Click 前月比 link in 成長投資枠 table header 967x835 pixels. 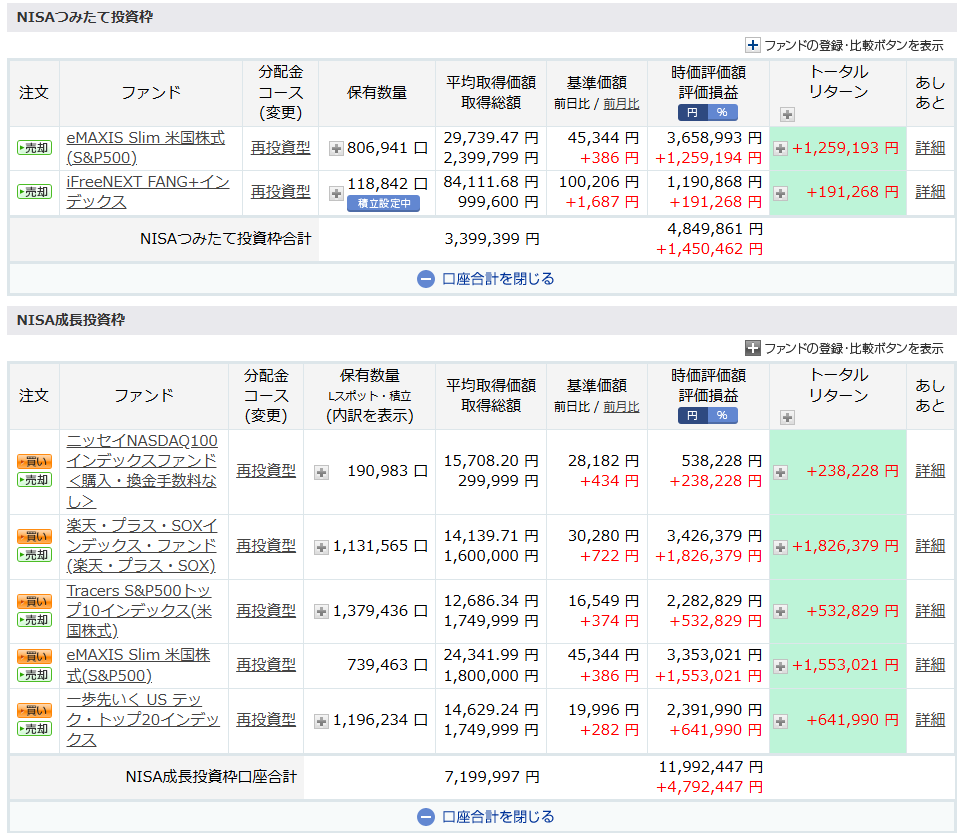[621, 406]
